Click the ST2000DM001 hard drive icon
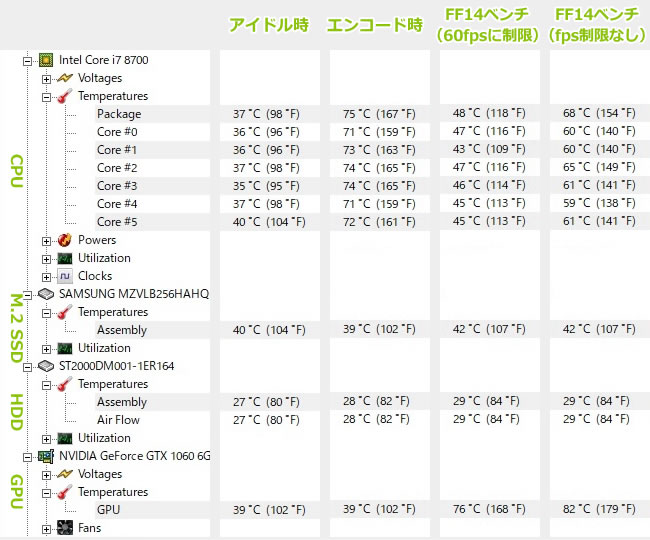 pos(46,366)
